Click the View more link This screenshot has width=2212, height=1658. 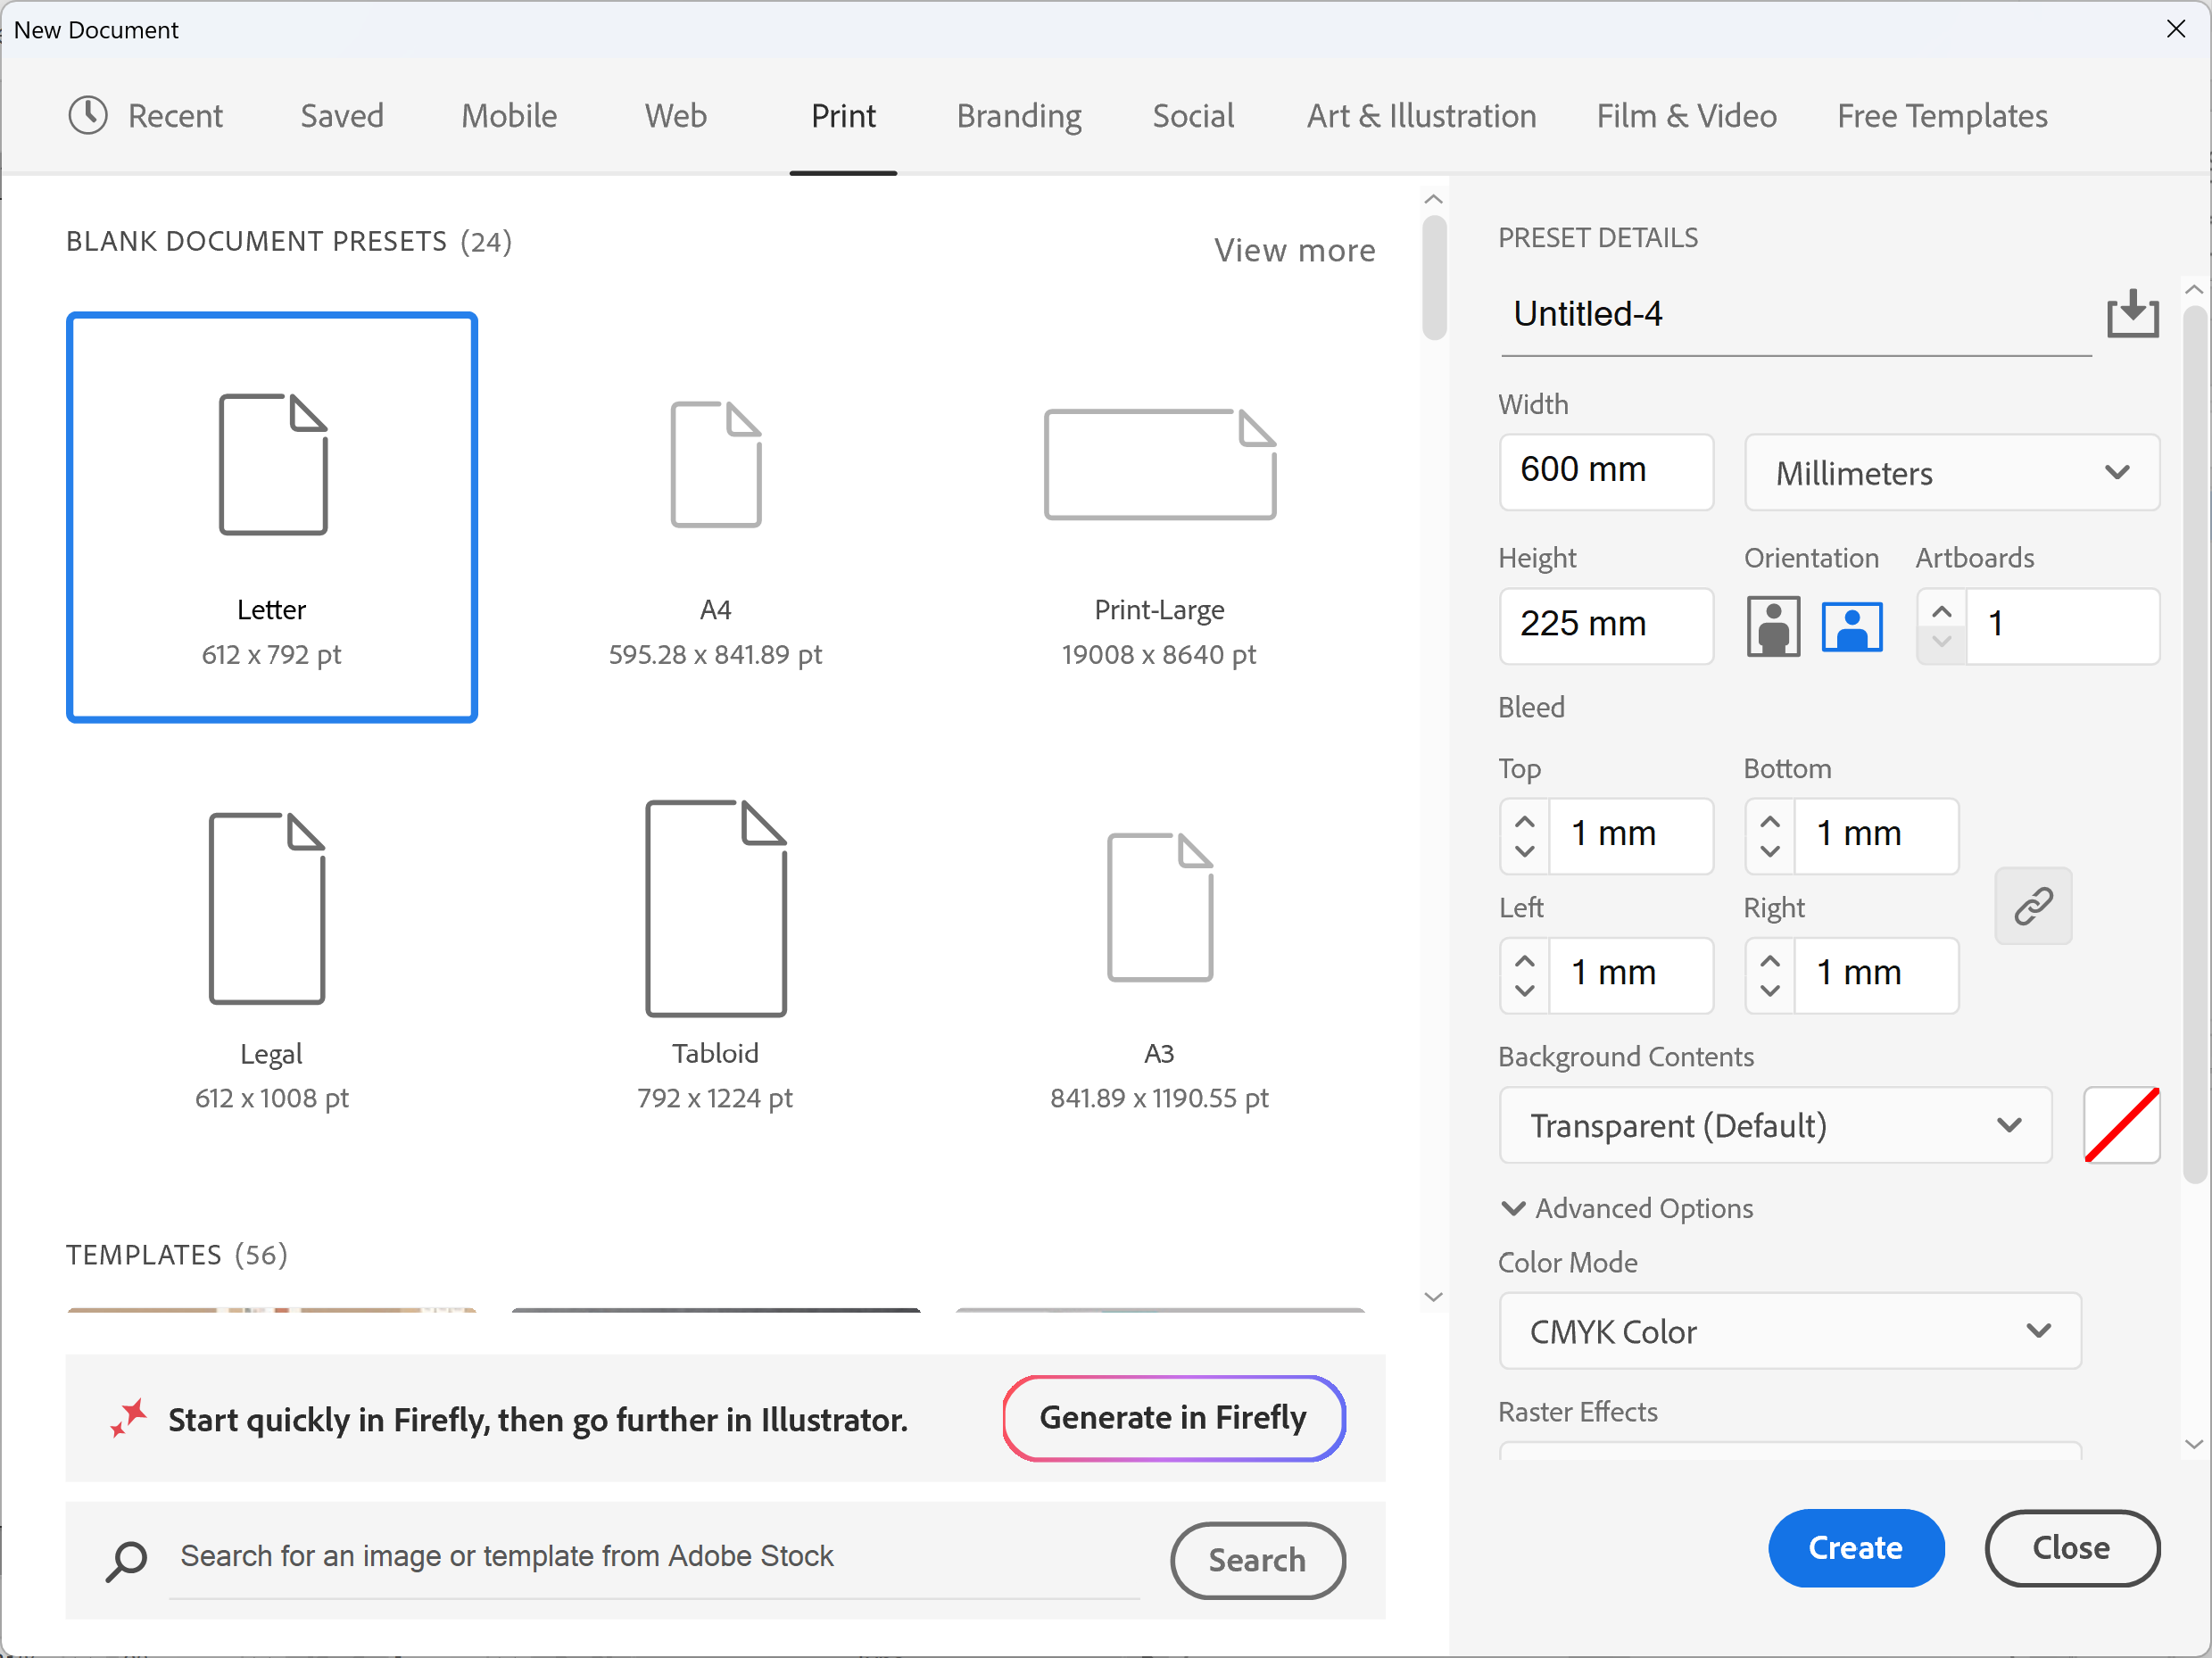(1295, 250)
